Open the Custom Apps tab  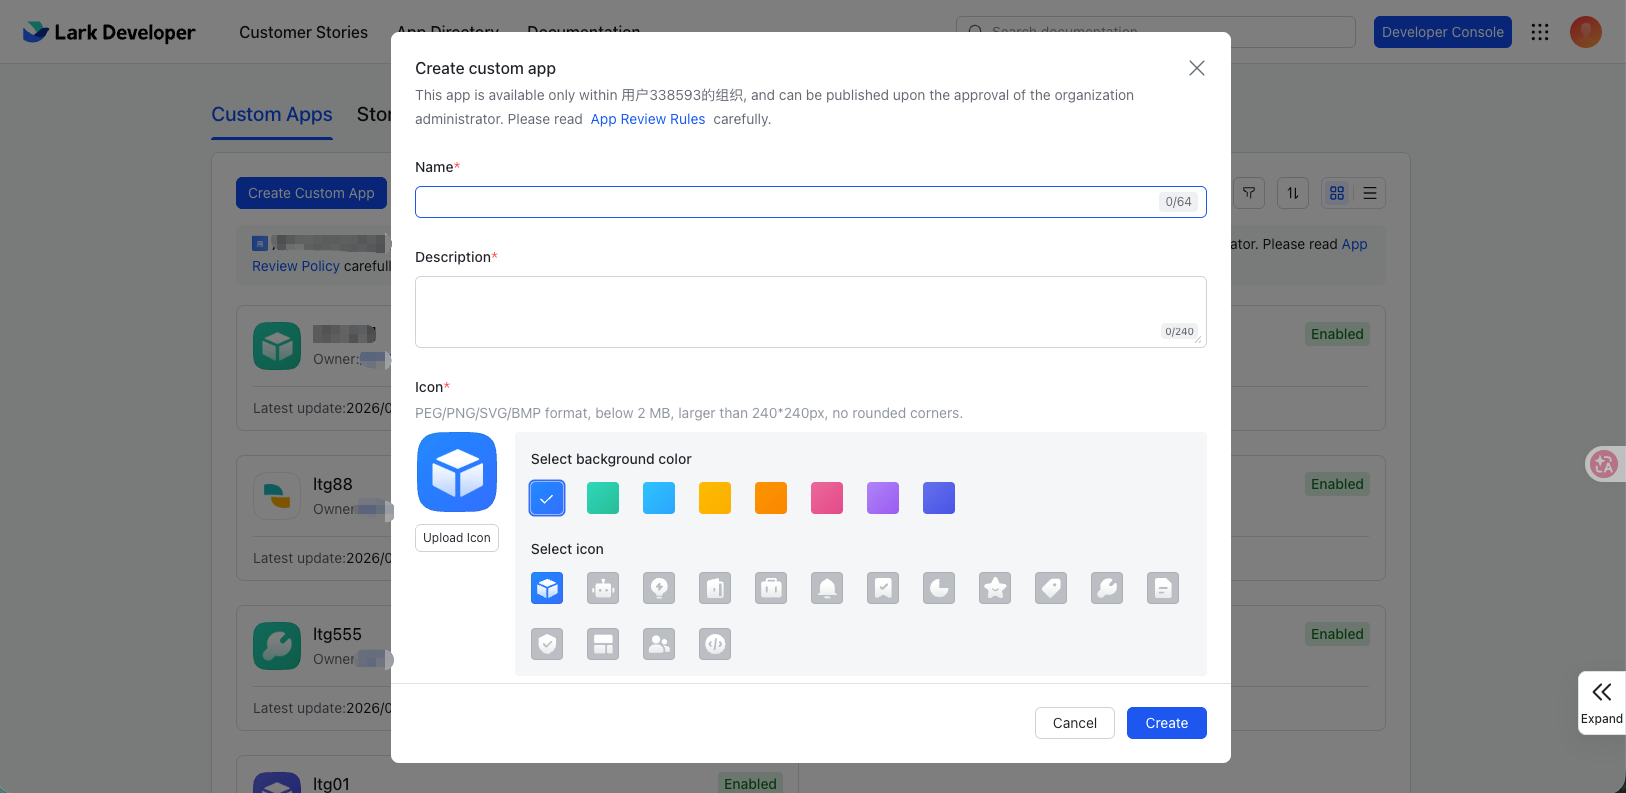(x=272, y=114)
